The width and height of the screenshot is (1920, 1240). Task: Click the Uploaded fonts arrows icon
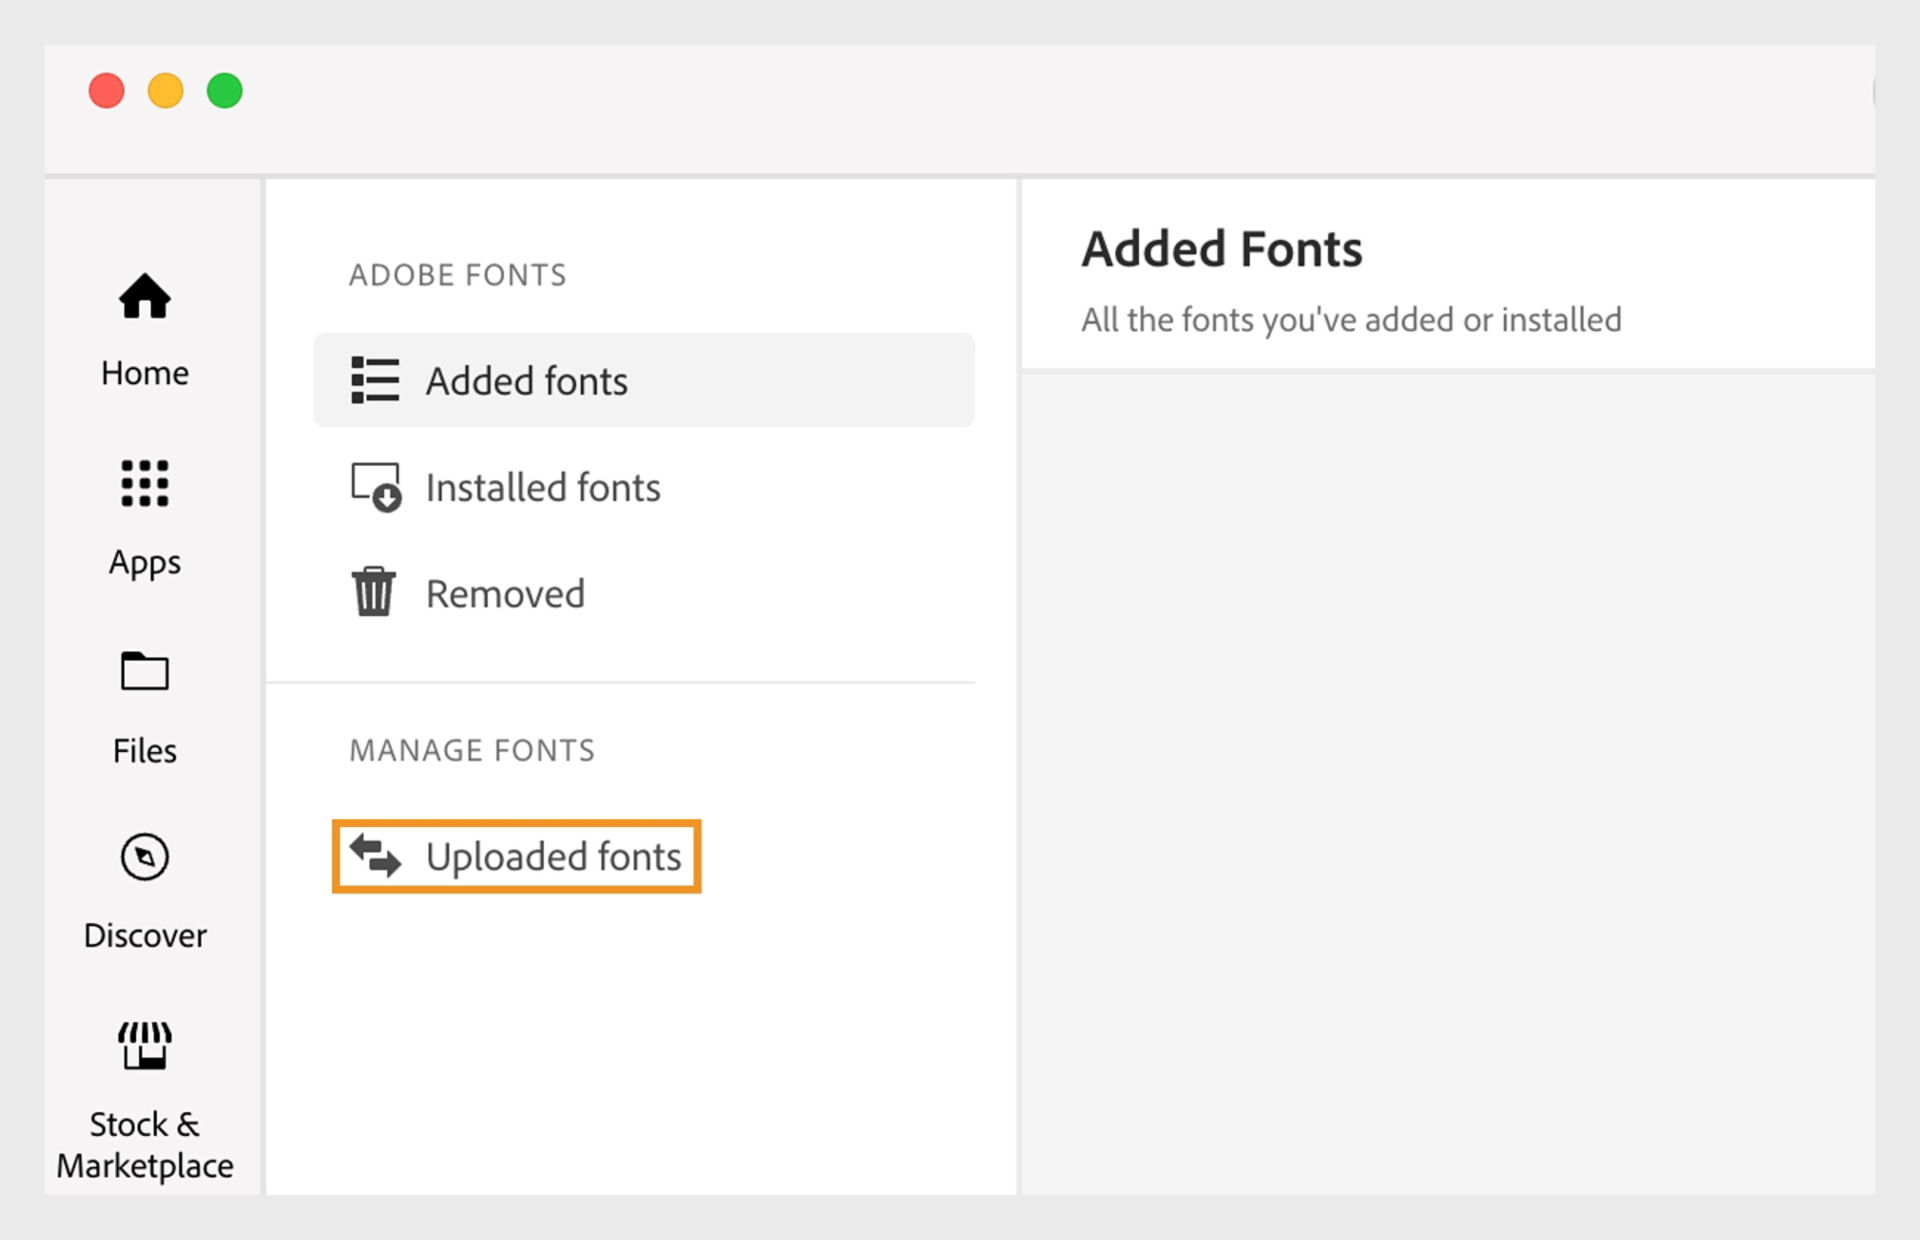click(x=375, y=856)
